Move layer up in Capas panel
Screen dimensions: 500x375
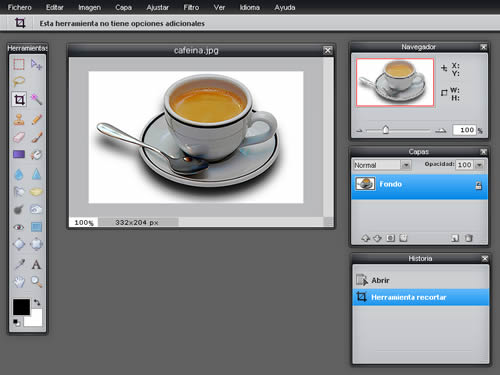366,238
